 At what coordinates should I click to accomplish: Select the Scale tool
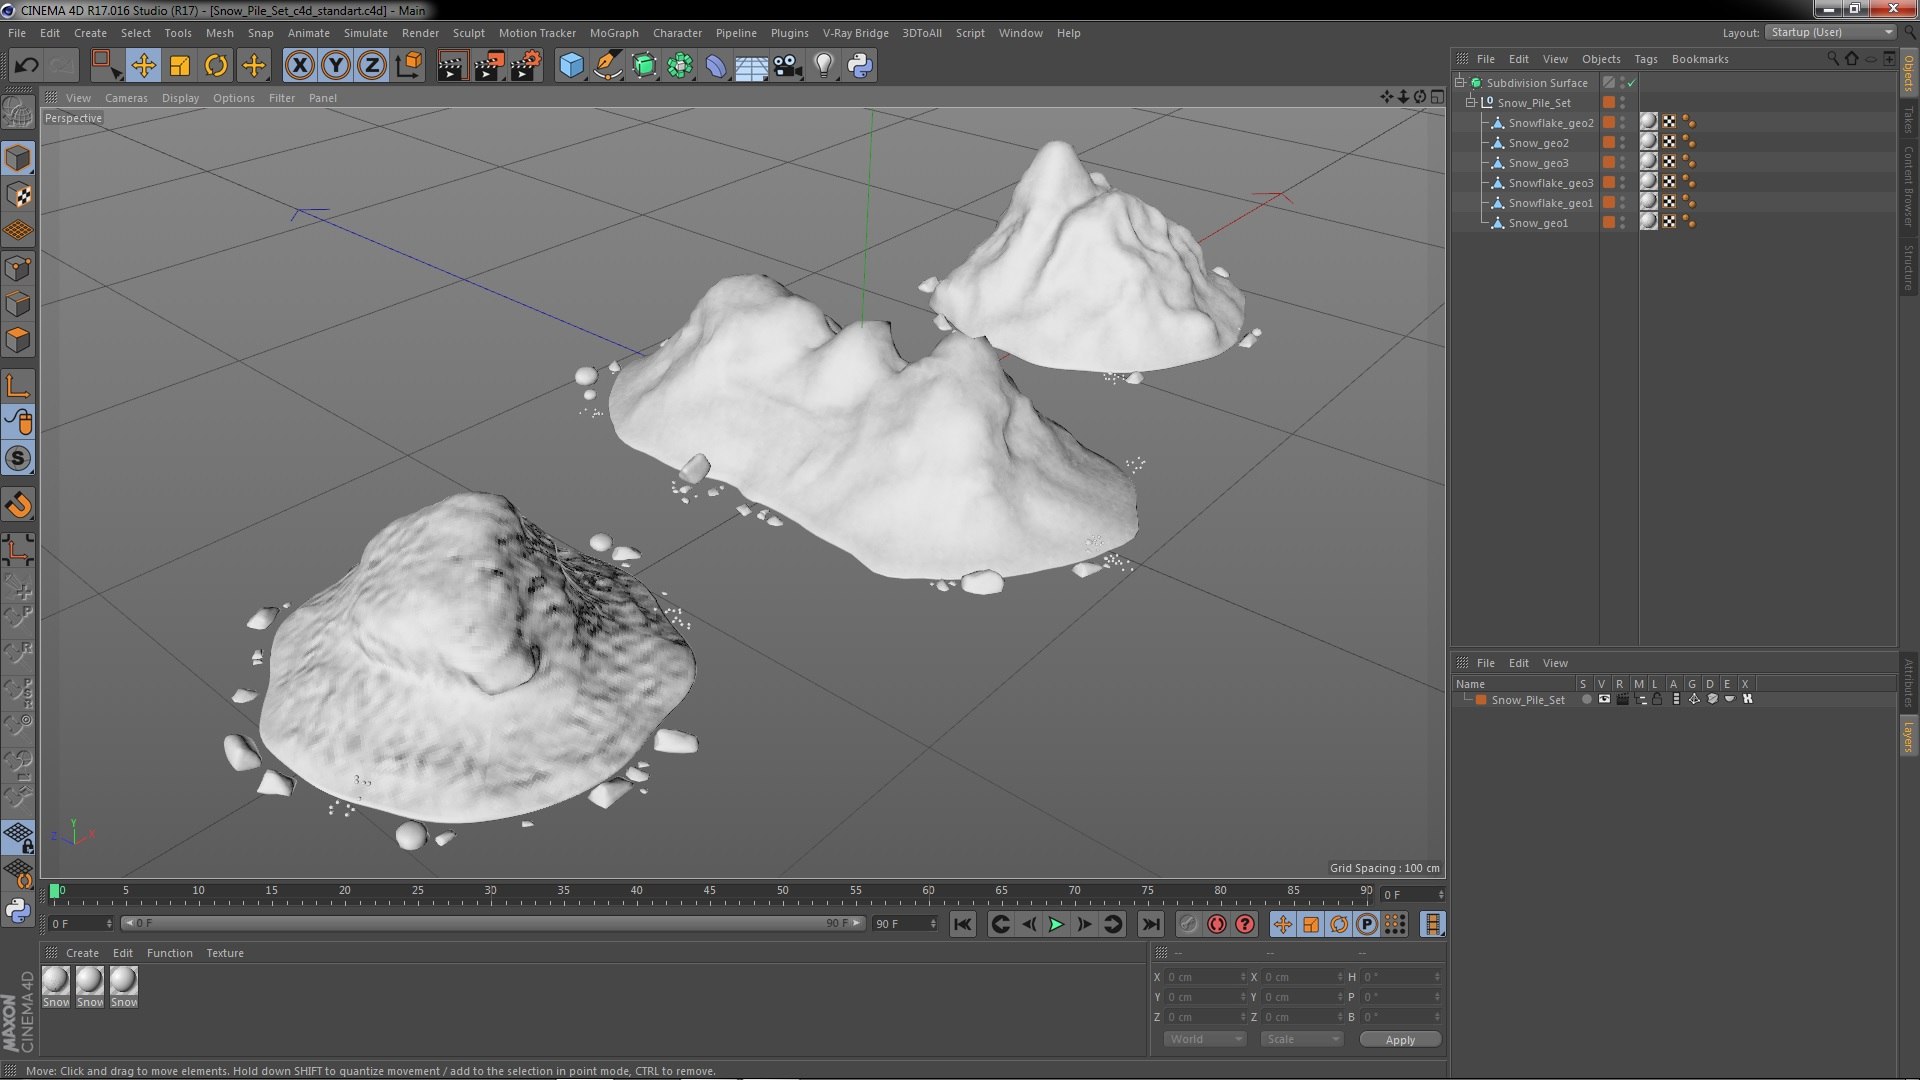(180, 66)
